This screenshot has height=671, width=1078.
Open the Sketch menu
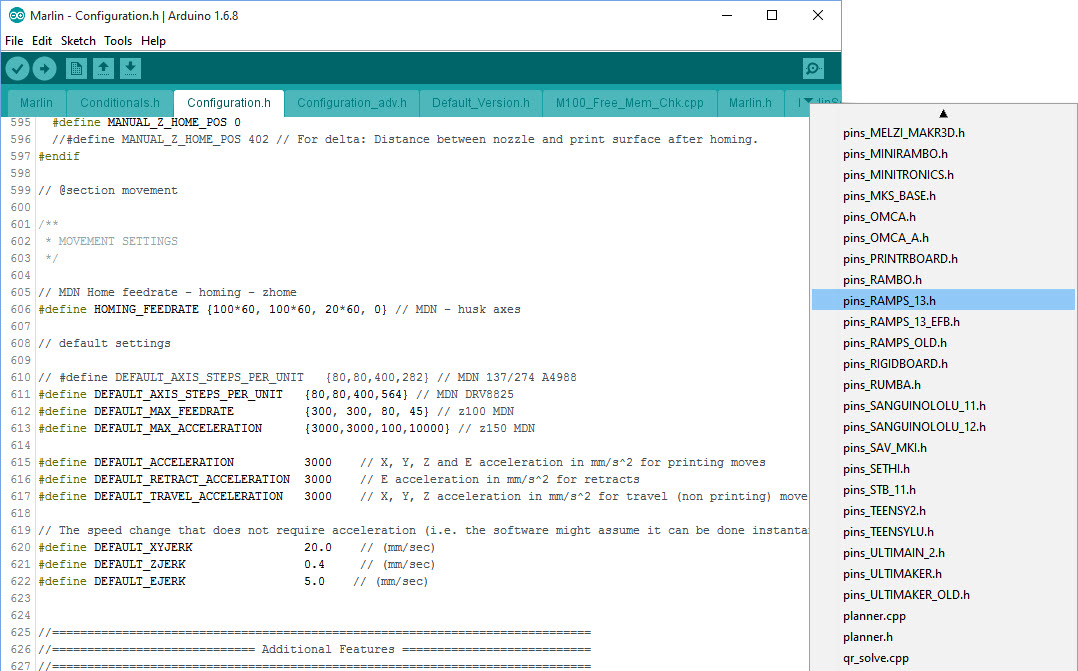pyautogui.click(x=78, y=41)
